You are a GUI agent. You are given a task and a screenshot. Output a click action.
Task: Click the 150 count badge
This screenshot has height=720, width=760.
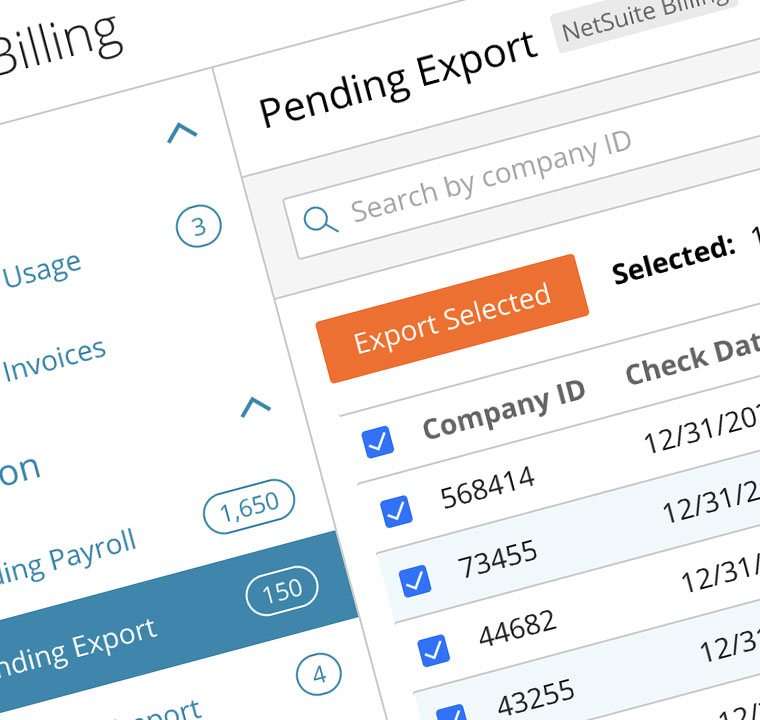click(x=282, y=591)
